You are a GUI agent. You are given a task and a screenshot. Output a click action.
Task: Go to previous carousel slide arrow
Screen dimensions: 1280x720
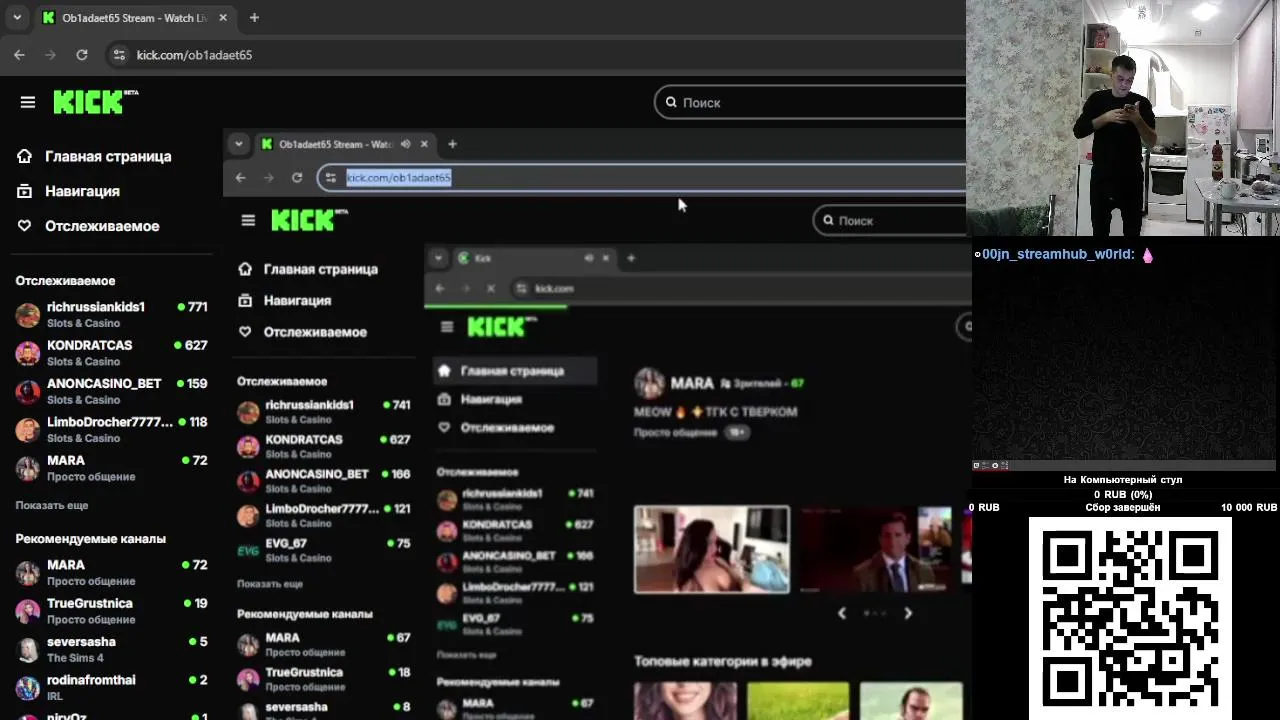click(841, 613)
